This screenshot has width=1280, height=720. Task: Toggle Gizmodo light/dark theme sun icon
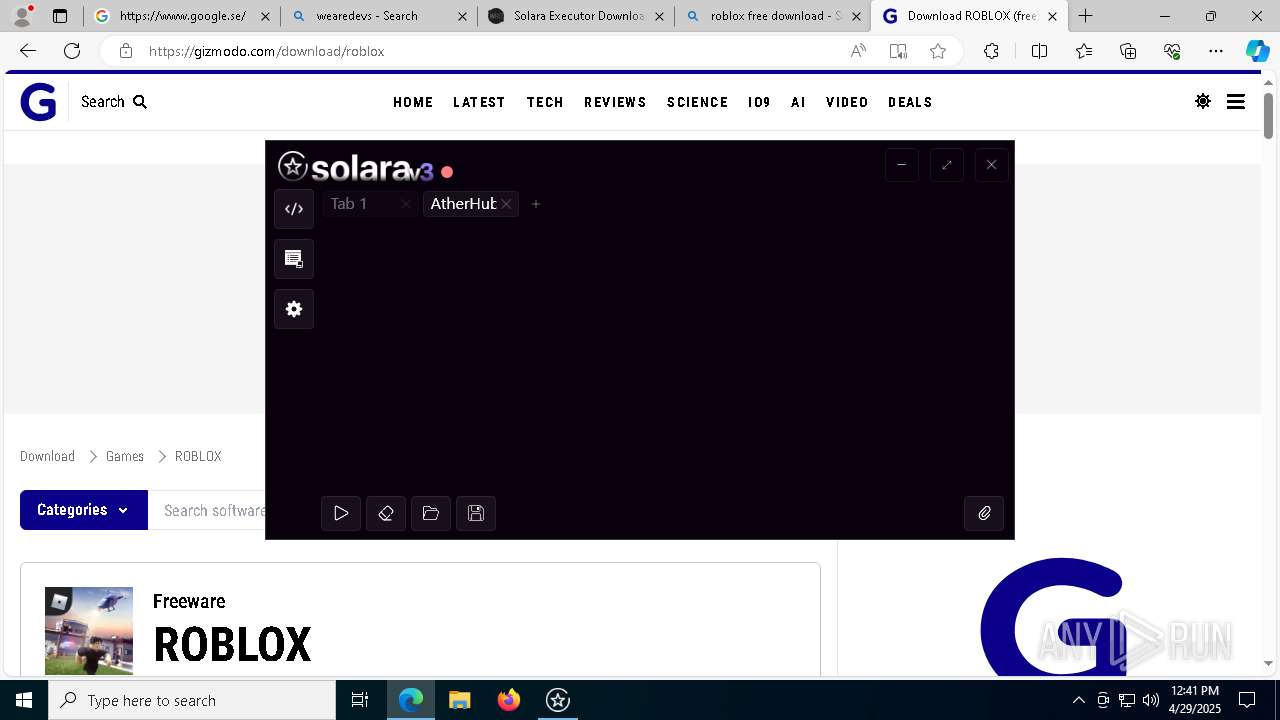1203,101
